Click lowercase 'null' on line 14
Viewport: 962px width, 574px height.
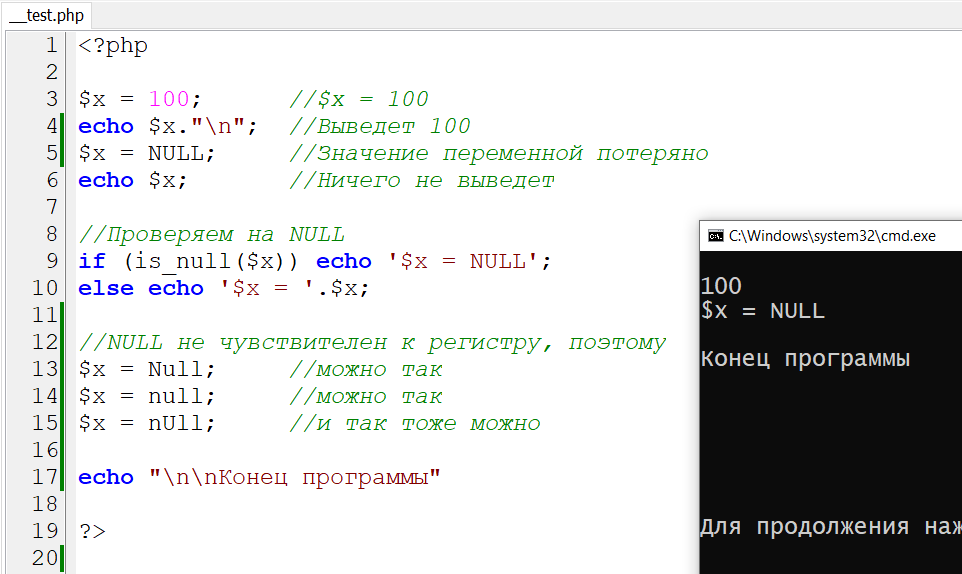click(x=176, y=396)
